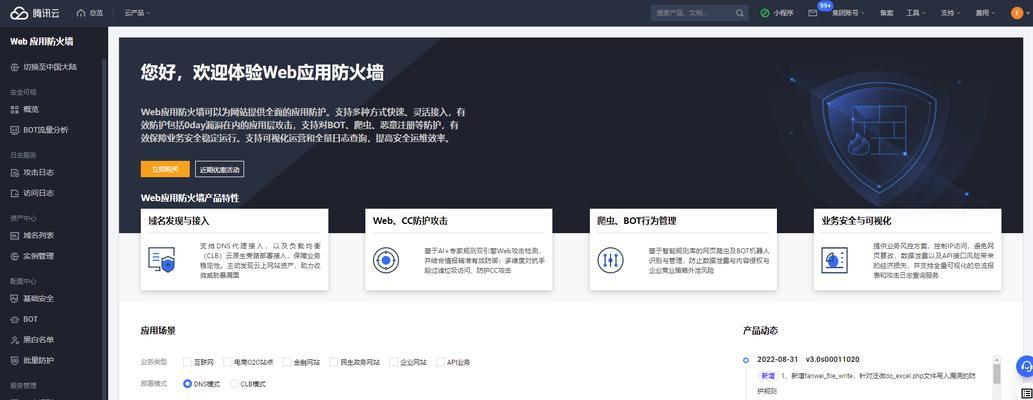The width and height of the screenshot is (1033, 400).
Task: Select the CLB模式 radio button
Action: coord(233,384)
